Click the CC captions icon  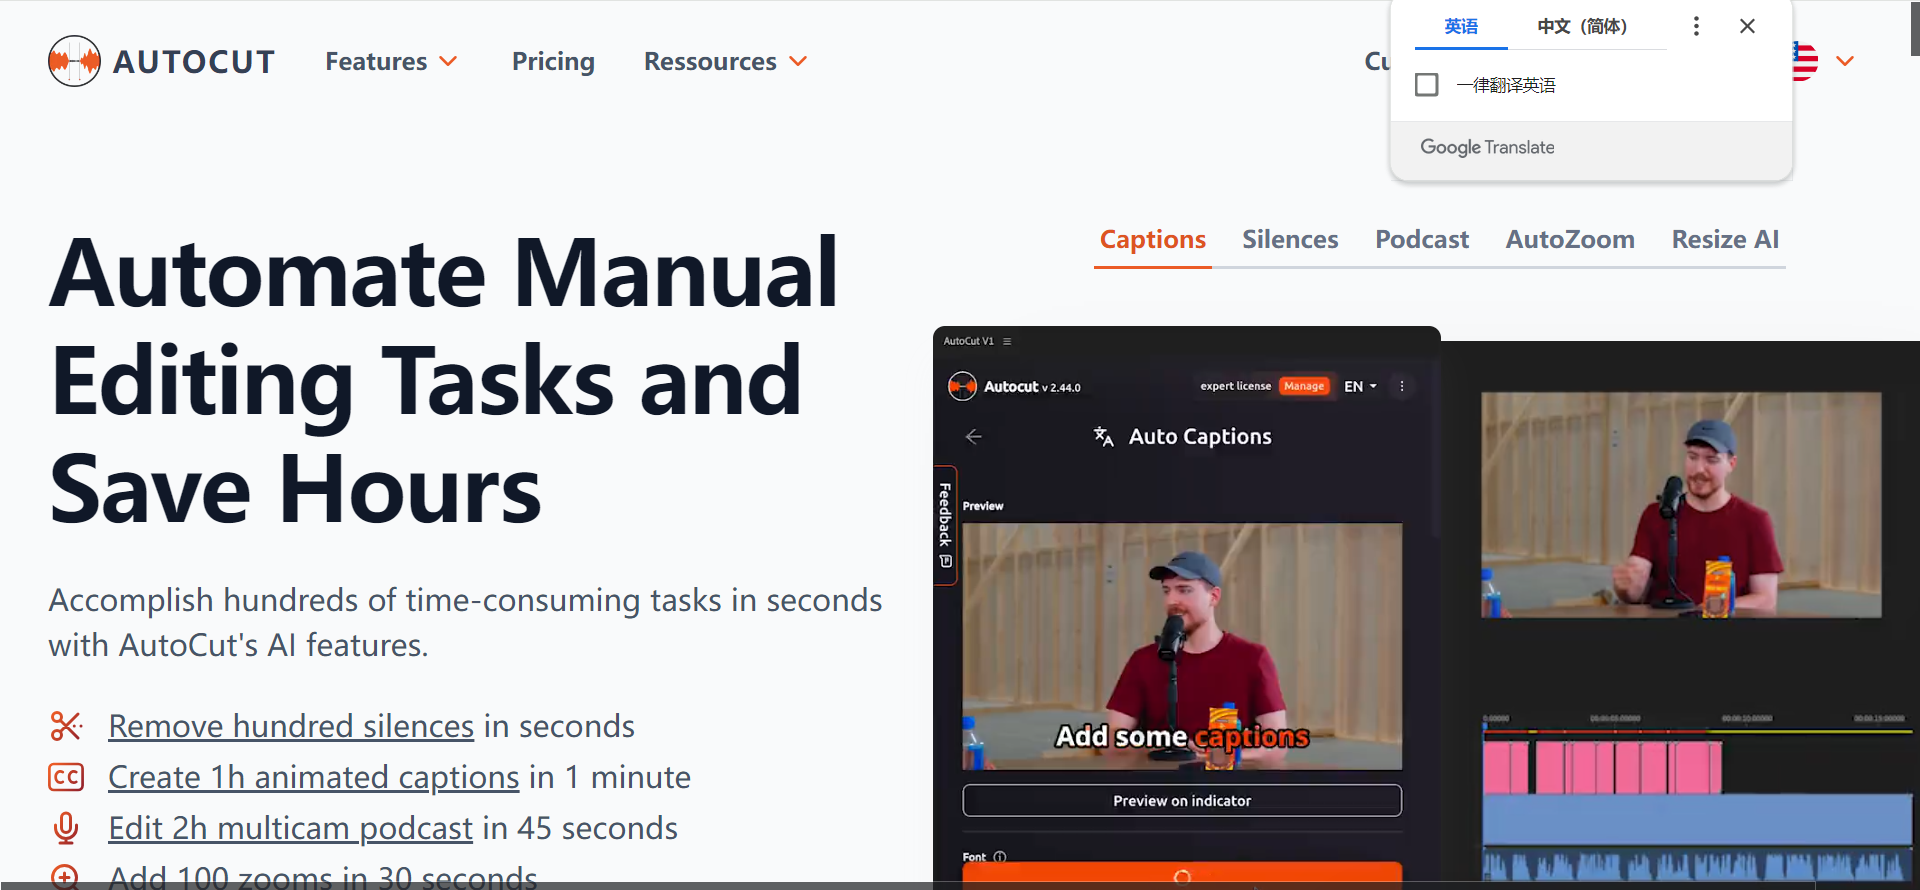coord(66,777)
